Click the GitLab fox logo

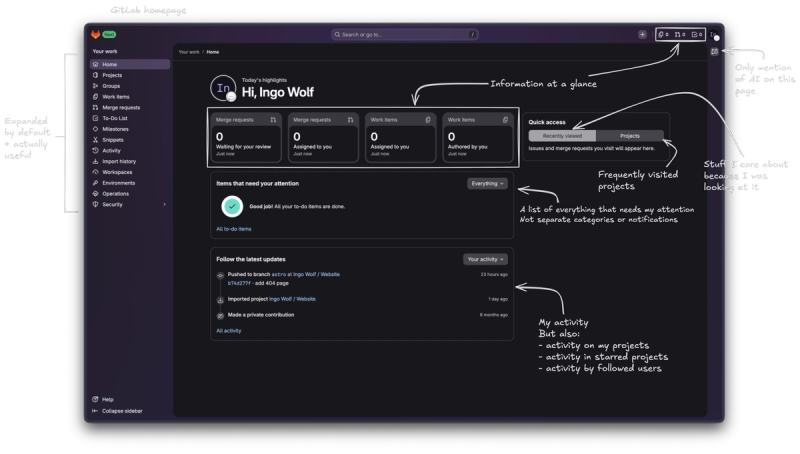(x=95, y=34)
